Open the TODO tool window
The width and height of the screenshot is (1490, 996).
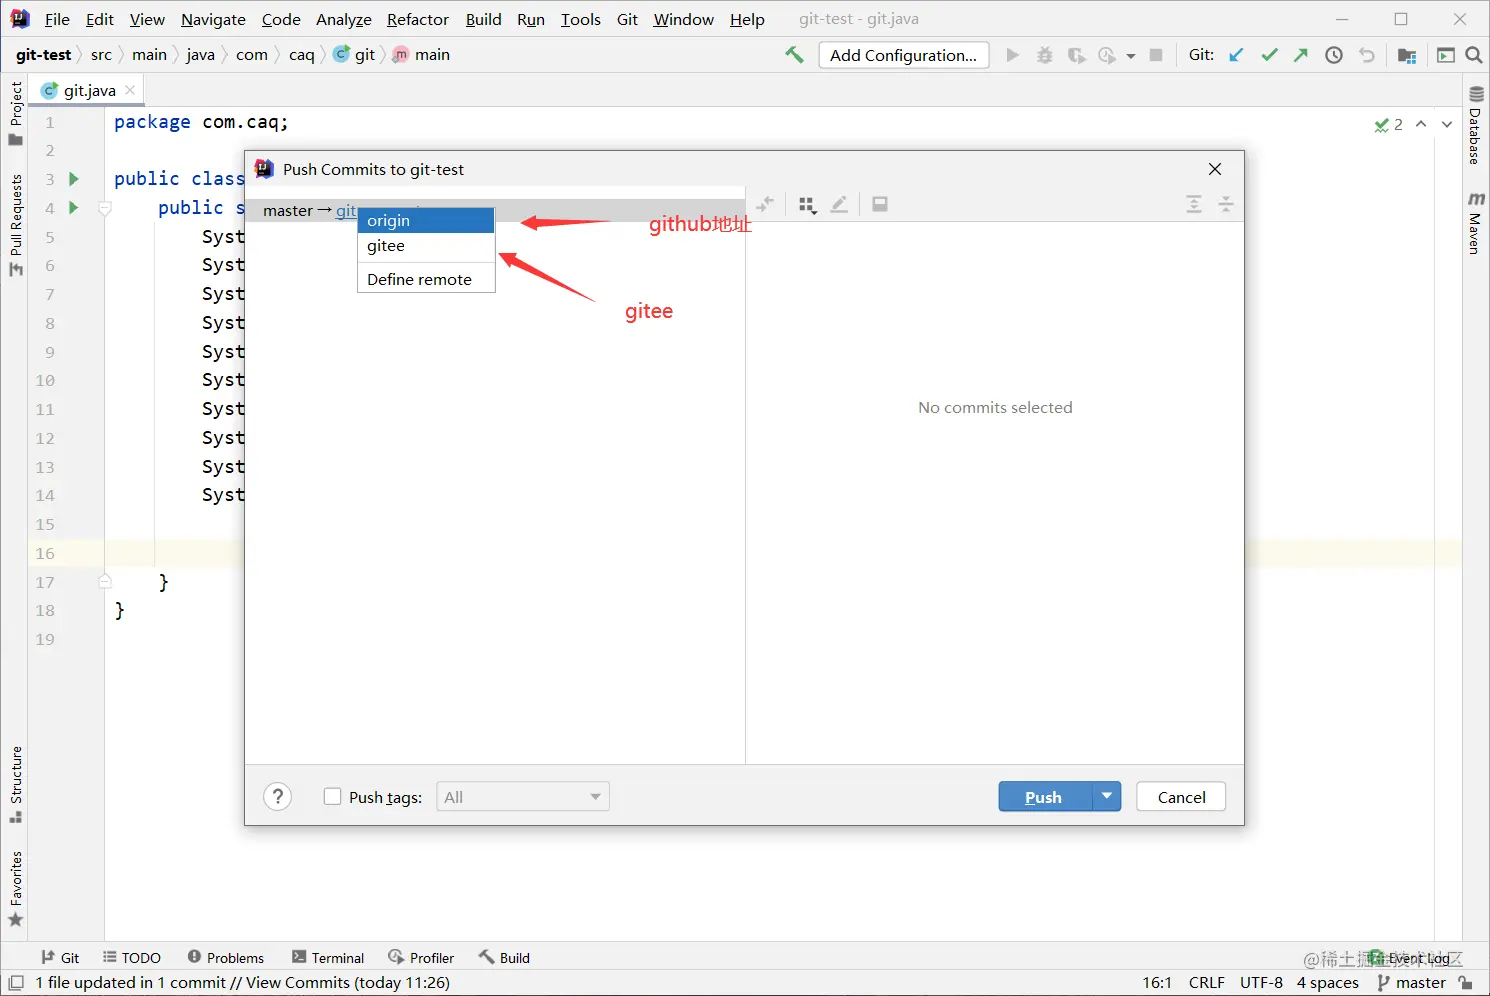point(132,957)
